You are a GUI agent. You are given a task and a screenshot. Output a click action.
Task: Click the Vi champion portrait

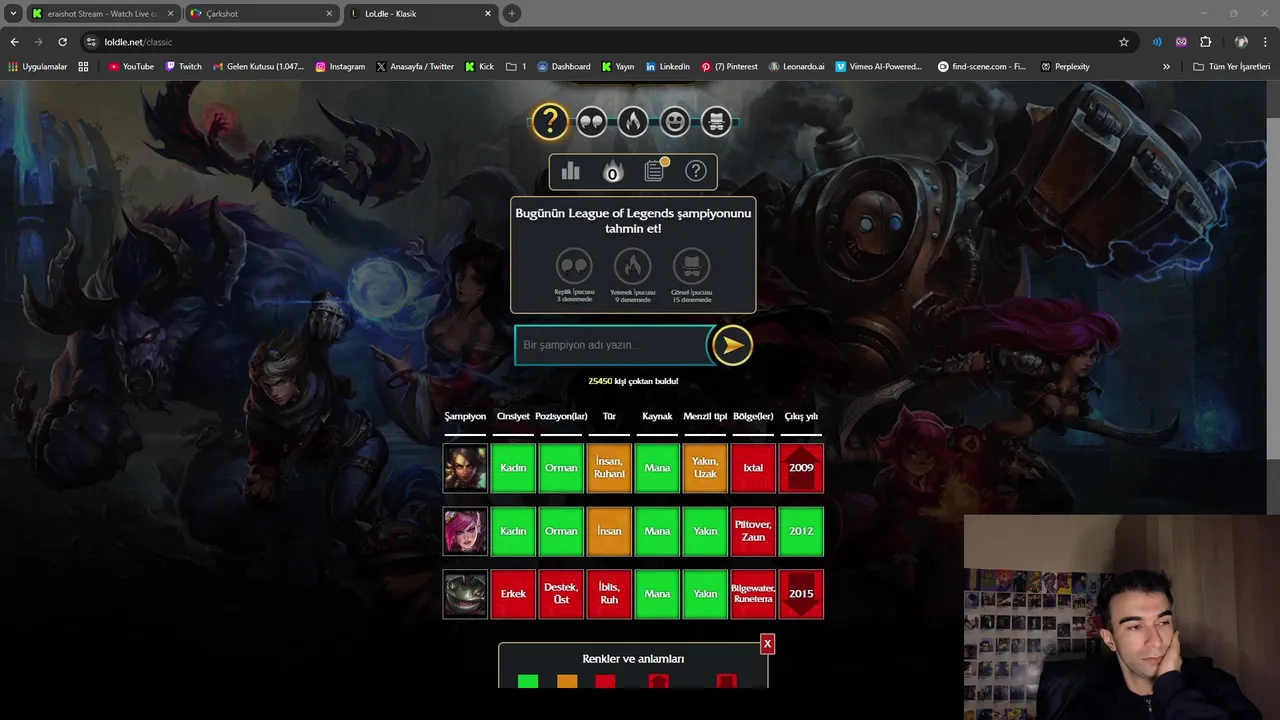click(x=465, y=531)
